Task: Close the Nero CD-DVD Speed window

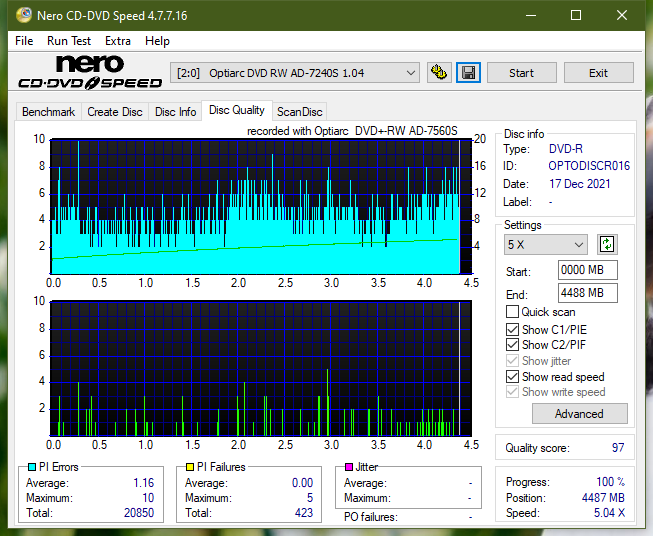Action: 622,15
